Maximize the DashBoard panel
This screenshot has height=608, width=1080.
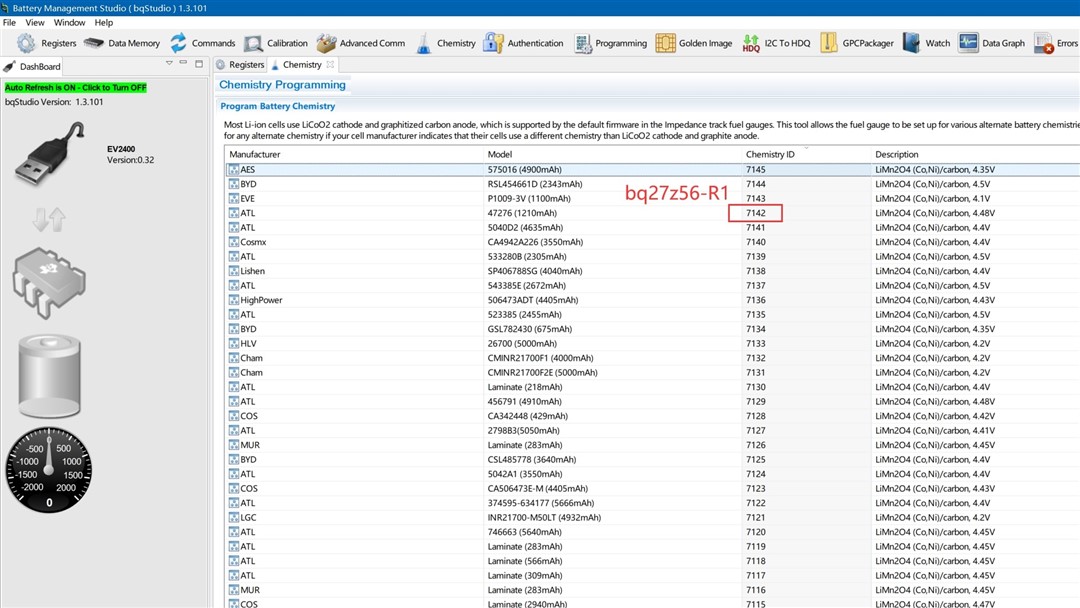199,63
